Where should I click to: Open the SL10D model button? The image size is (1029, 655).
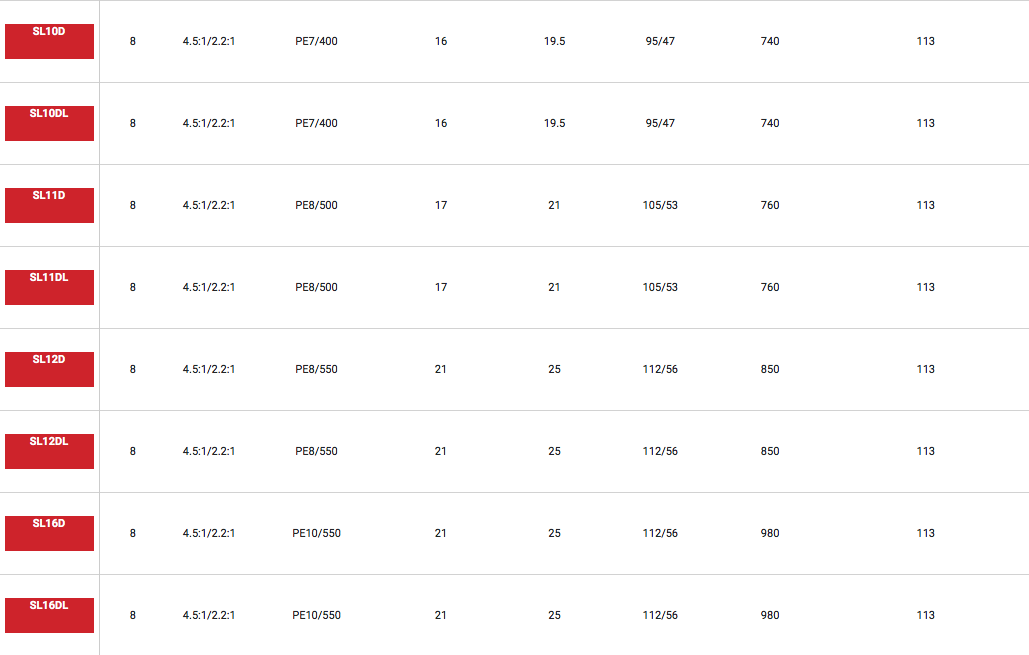pos(49,41)
